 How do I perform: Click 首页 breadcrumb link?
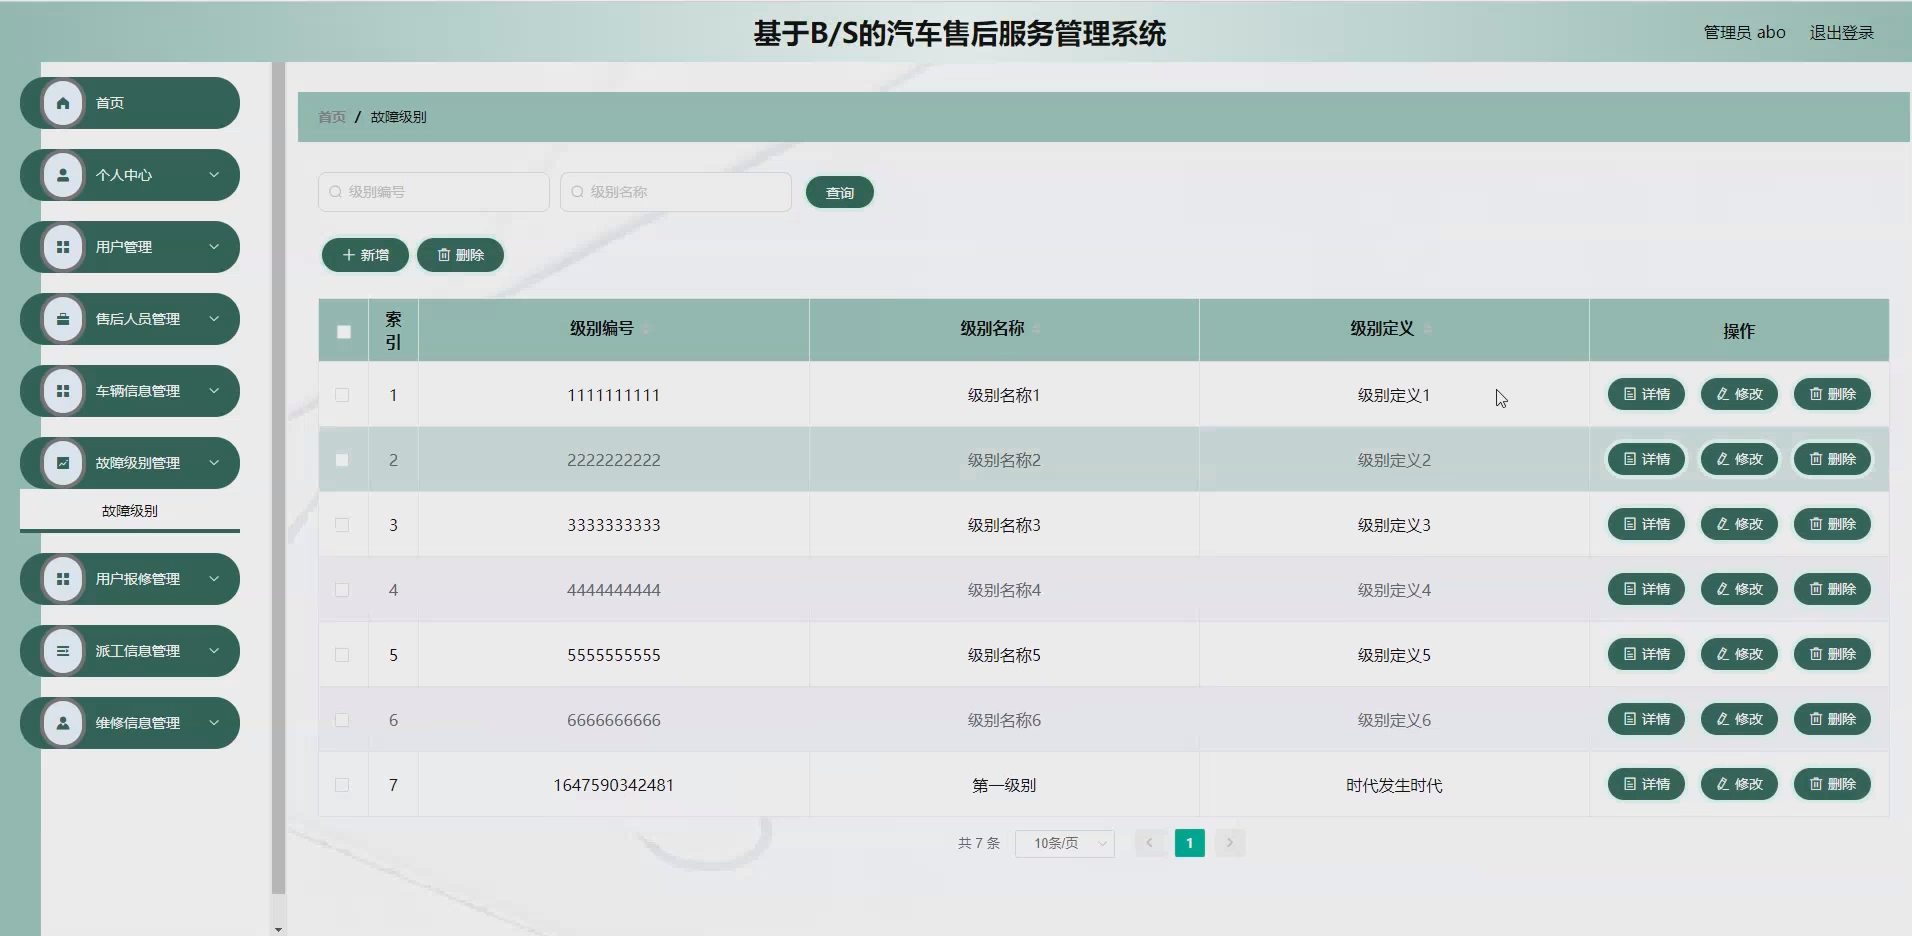coord(332,117)
